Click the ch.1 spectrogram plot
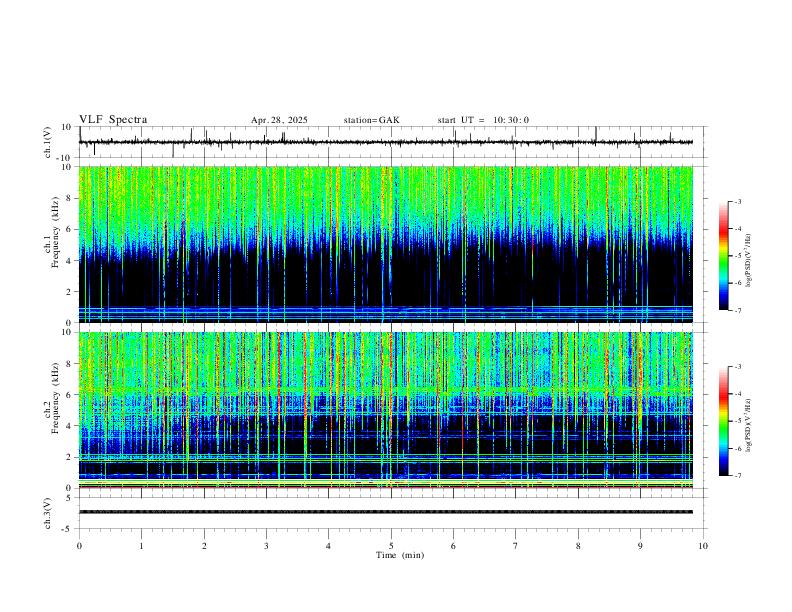Viewport: 792px width, 612px height. [385, 244]
